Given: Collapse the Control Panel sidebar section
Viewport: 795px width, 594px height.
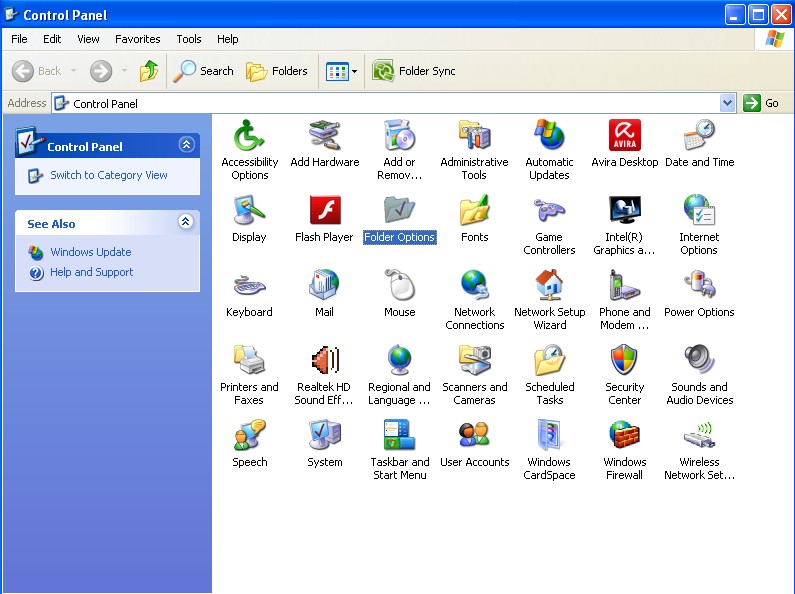Looking at the screenshot, I should click(x=186, y=145).
